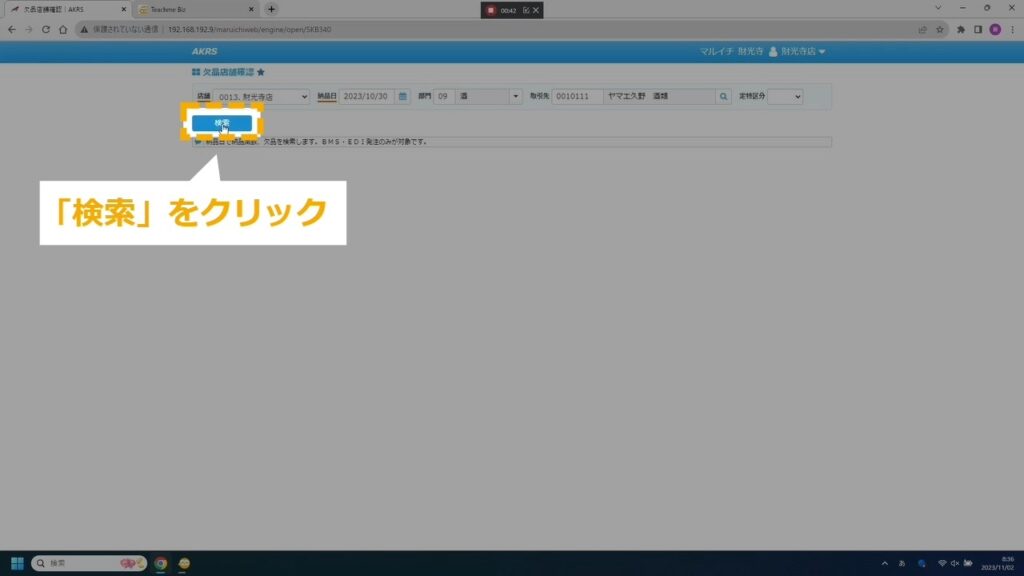Bookmark this page with star icon
Viewport: 1024px width, 576px height.
pos(939,29)
